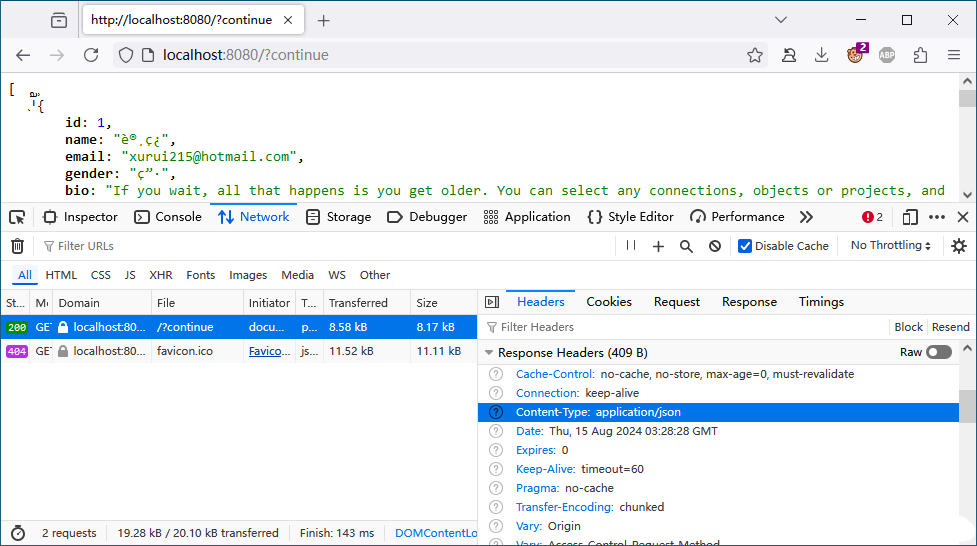Click the Filter Headers input
This screenshot has height=546, width=977.
[x=683, y=327]
